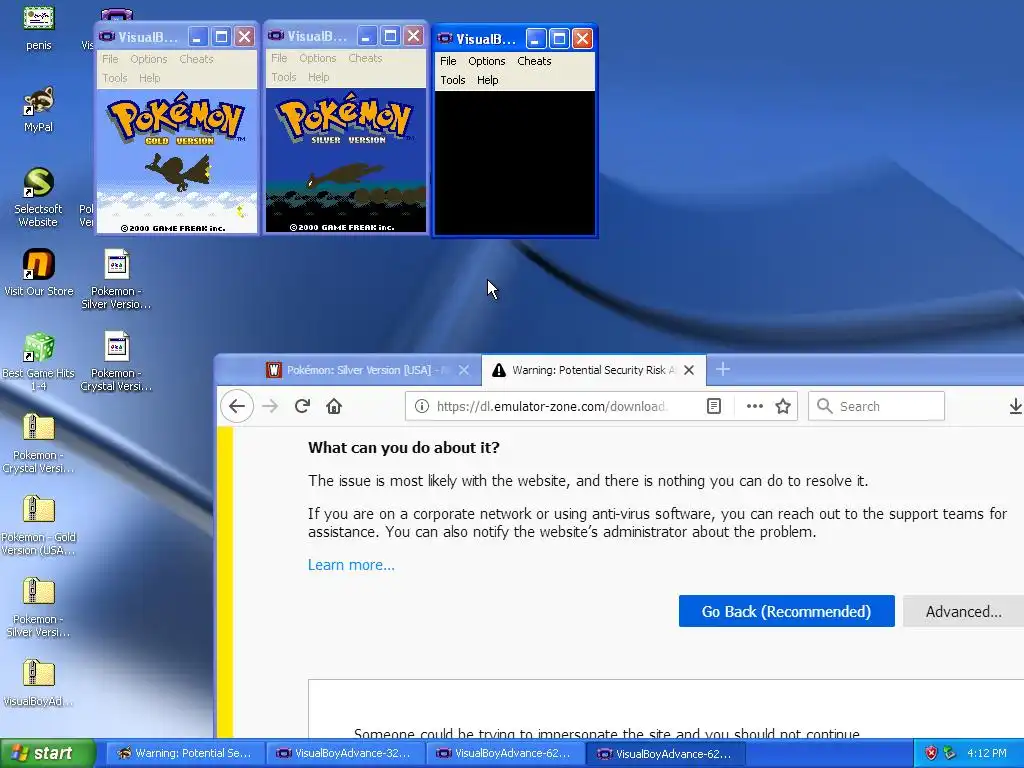Click the browser URL address field

(552, 406)
